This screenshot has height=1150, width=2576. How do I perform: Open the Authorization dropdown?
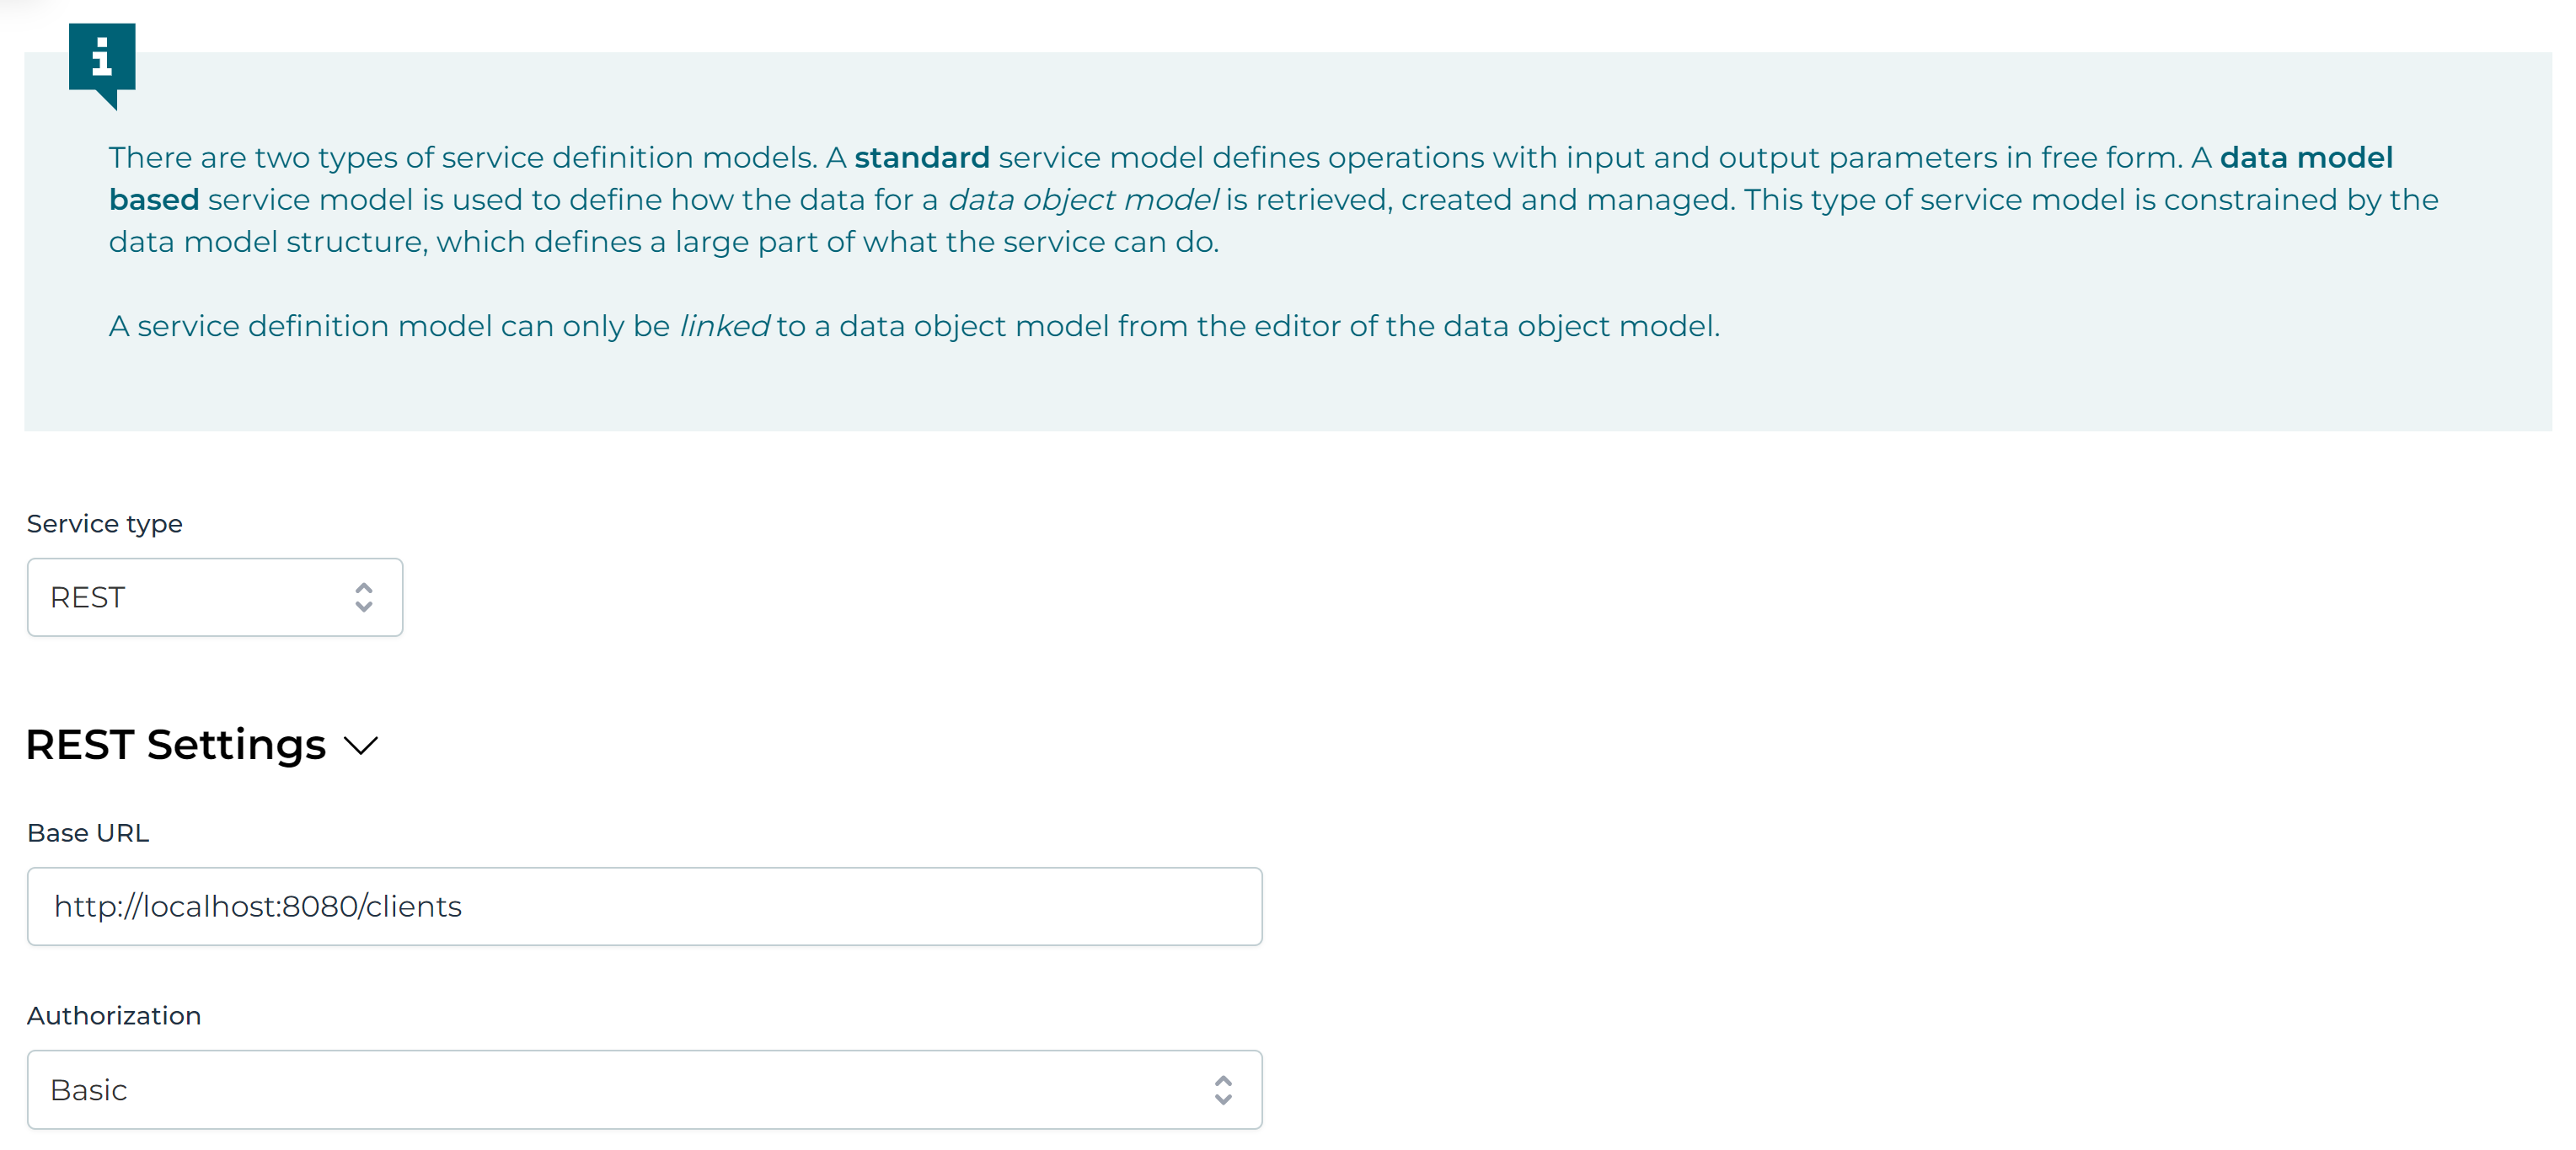point(644,1089)
